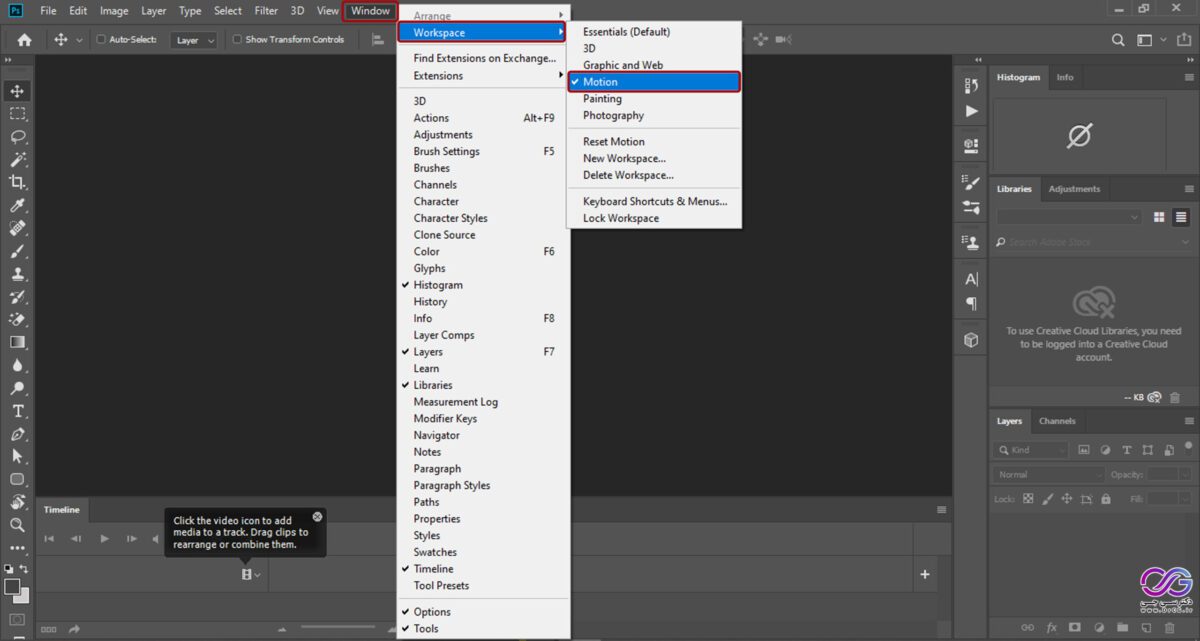Viewport: 1200px width, 641px height.
Task: Close the Timeline tooltip popup
Action: coord(317,517)
